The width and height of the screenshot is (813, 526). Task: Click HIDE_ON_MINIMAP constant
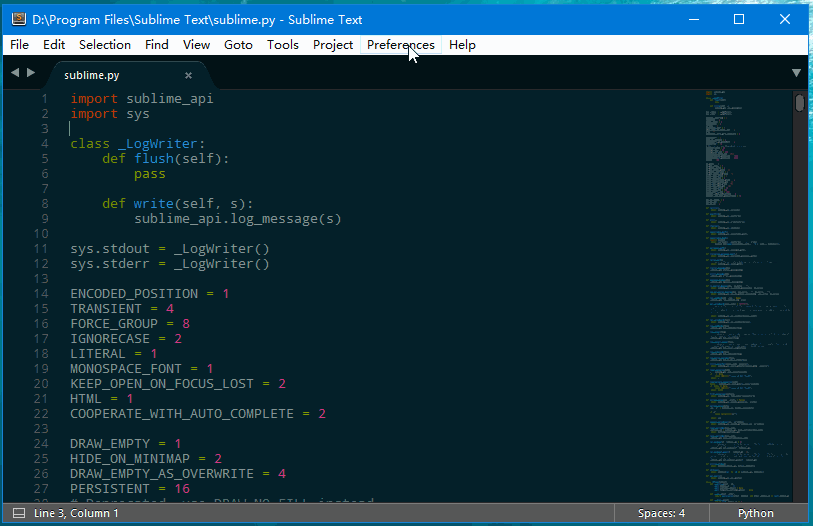tap(130, 459)
